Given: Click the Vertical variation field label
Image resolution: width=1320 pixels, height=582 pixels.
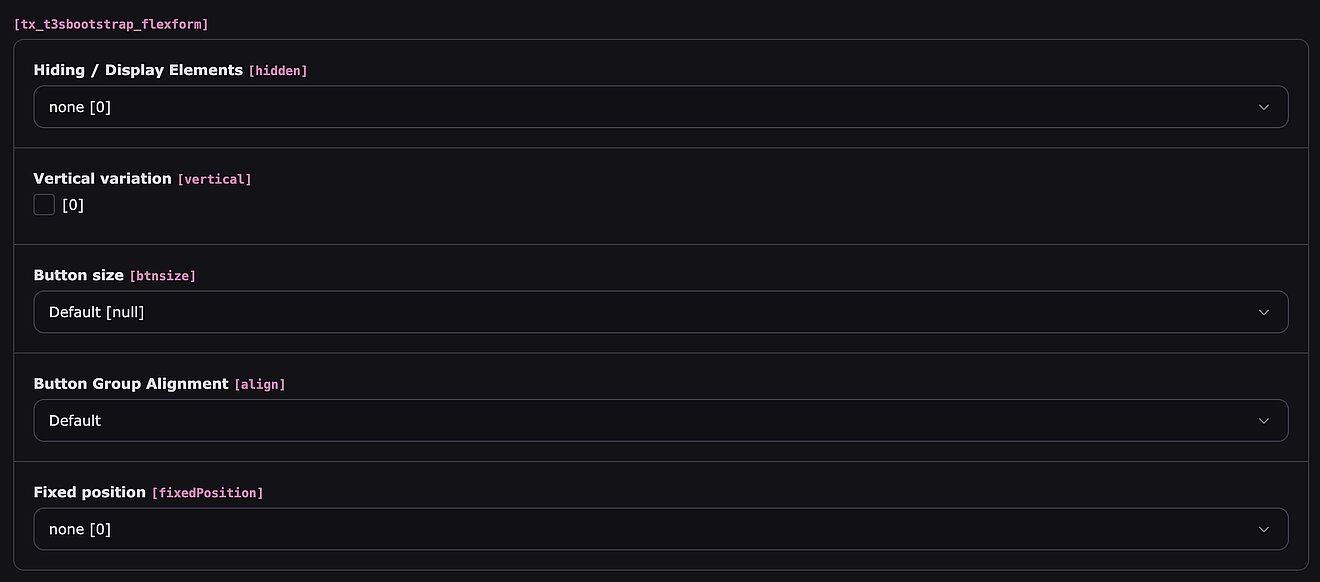Looking at the screenshot, I should 102,179.
